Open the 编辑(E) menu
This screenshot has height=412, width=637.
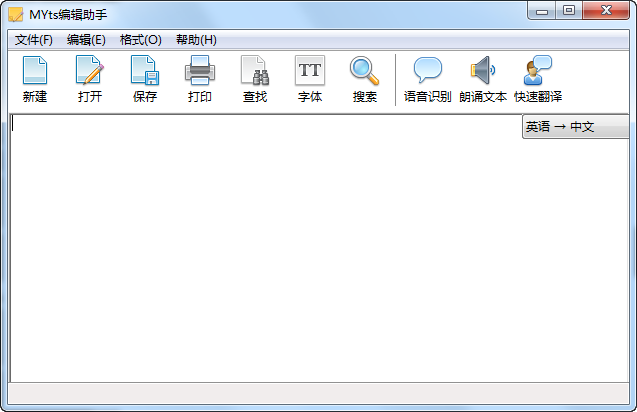coord(86,40)
